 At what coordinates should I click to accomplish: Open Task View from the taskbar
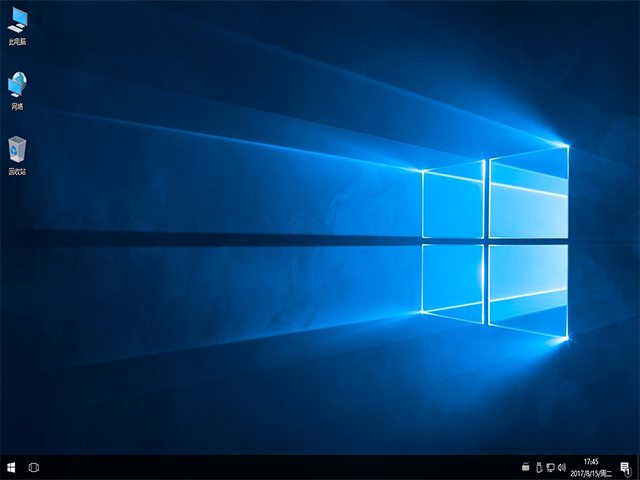click(x=34, y=467)
